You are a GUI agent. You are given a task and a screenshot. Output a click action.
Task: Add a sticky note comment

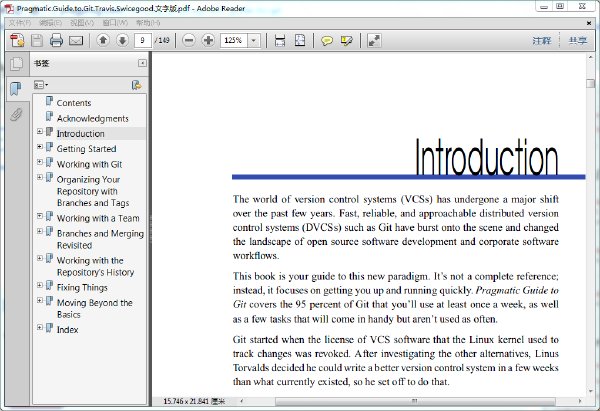326,40
